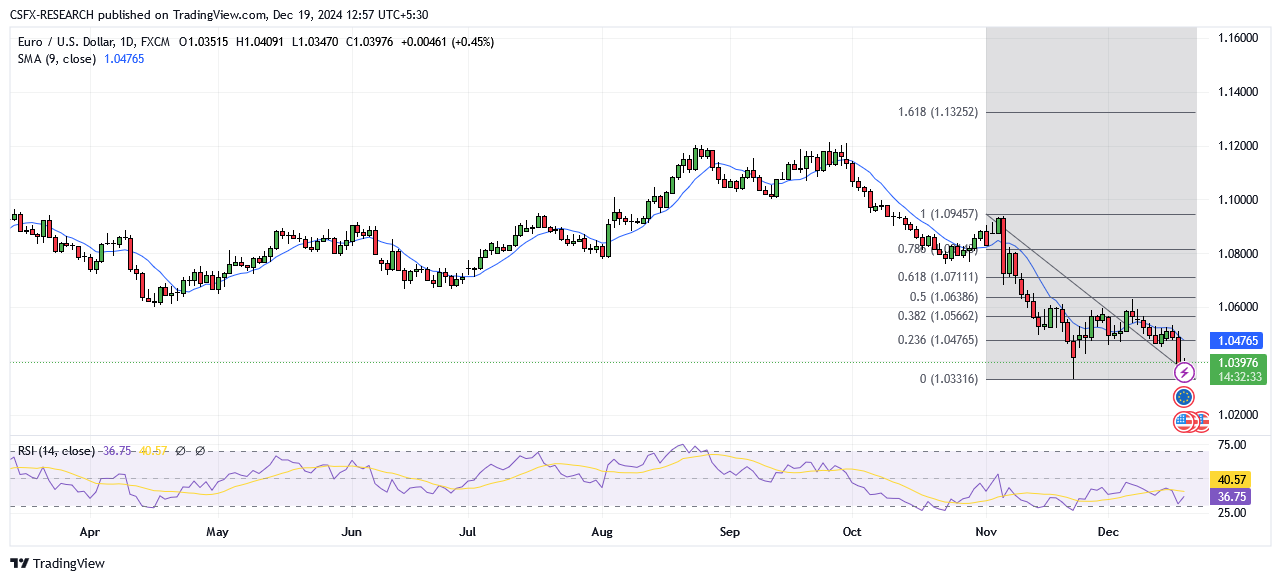Click the 1.16000 price axis label

click(1238, 38)
